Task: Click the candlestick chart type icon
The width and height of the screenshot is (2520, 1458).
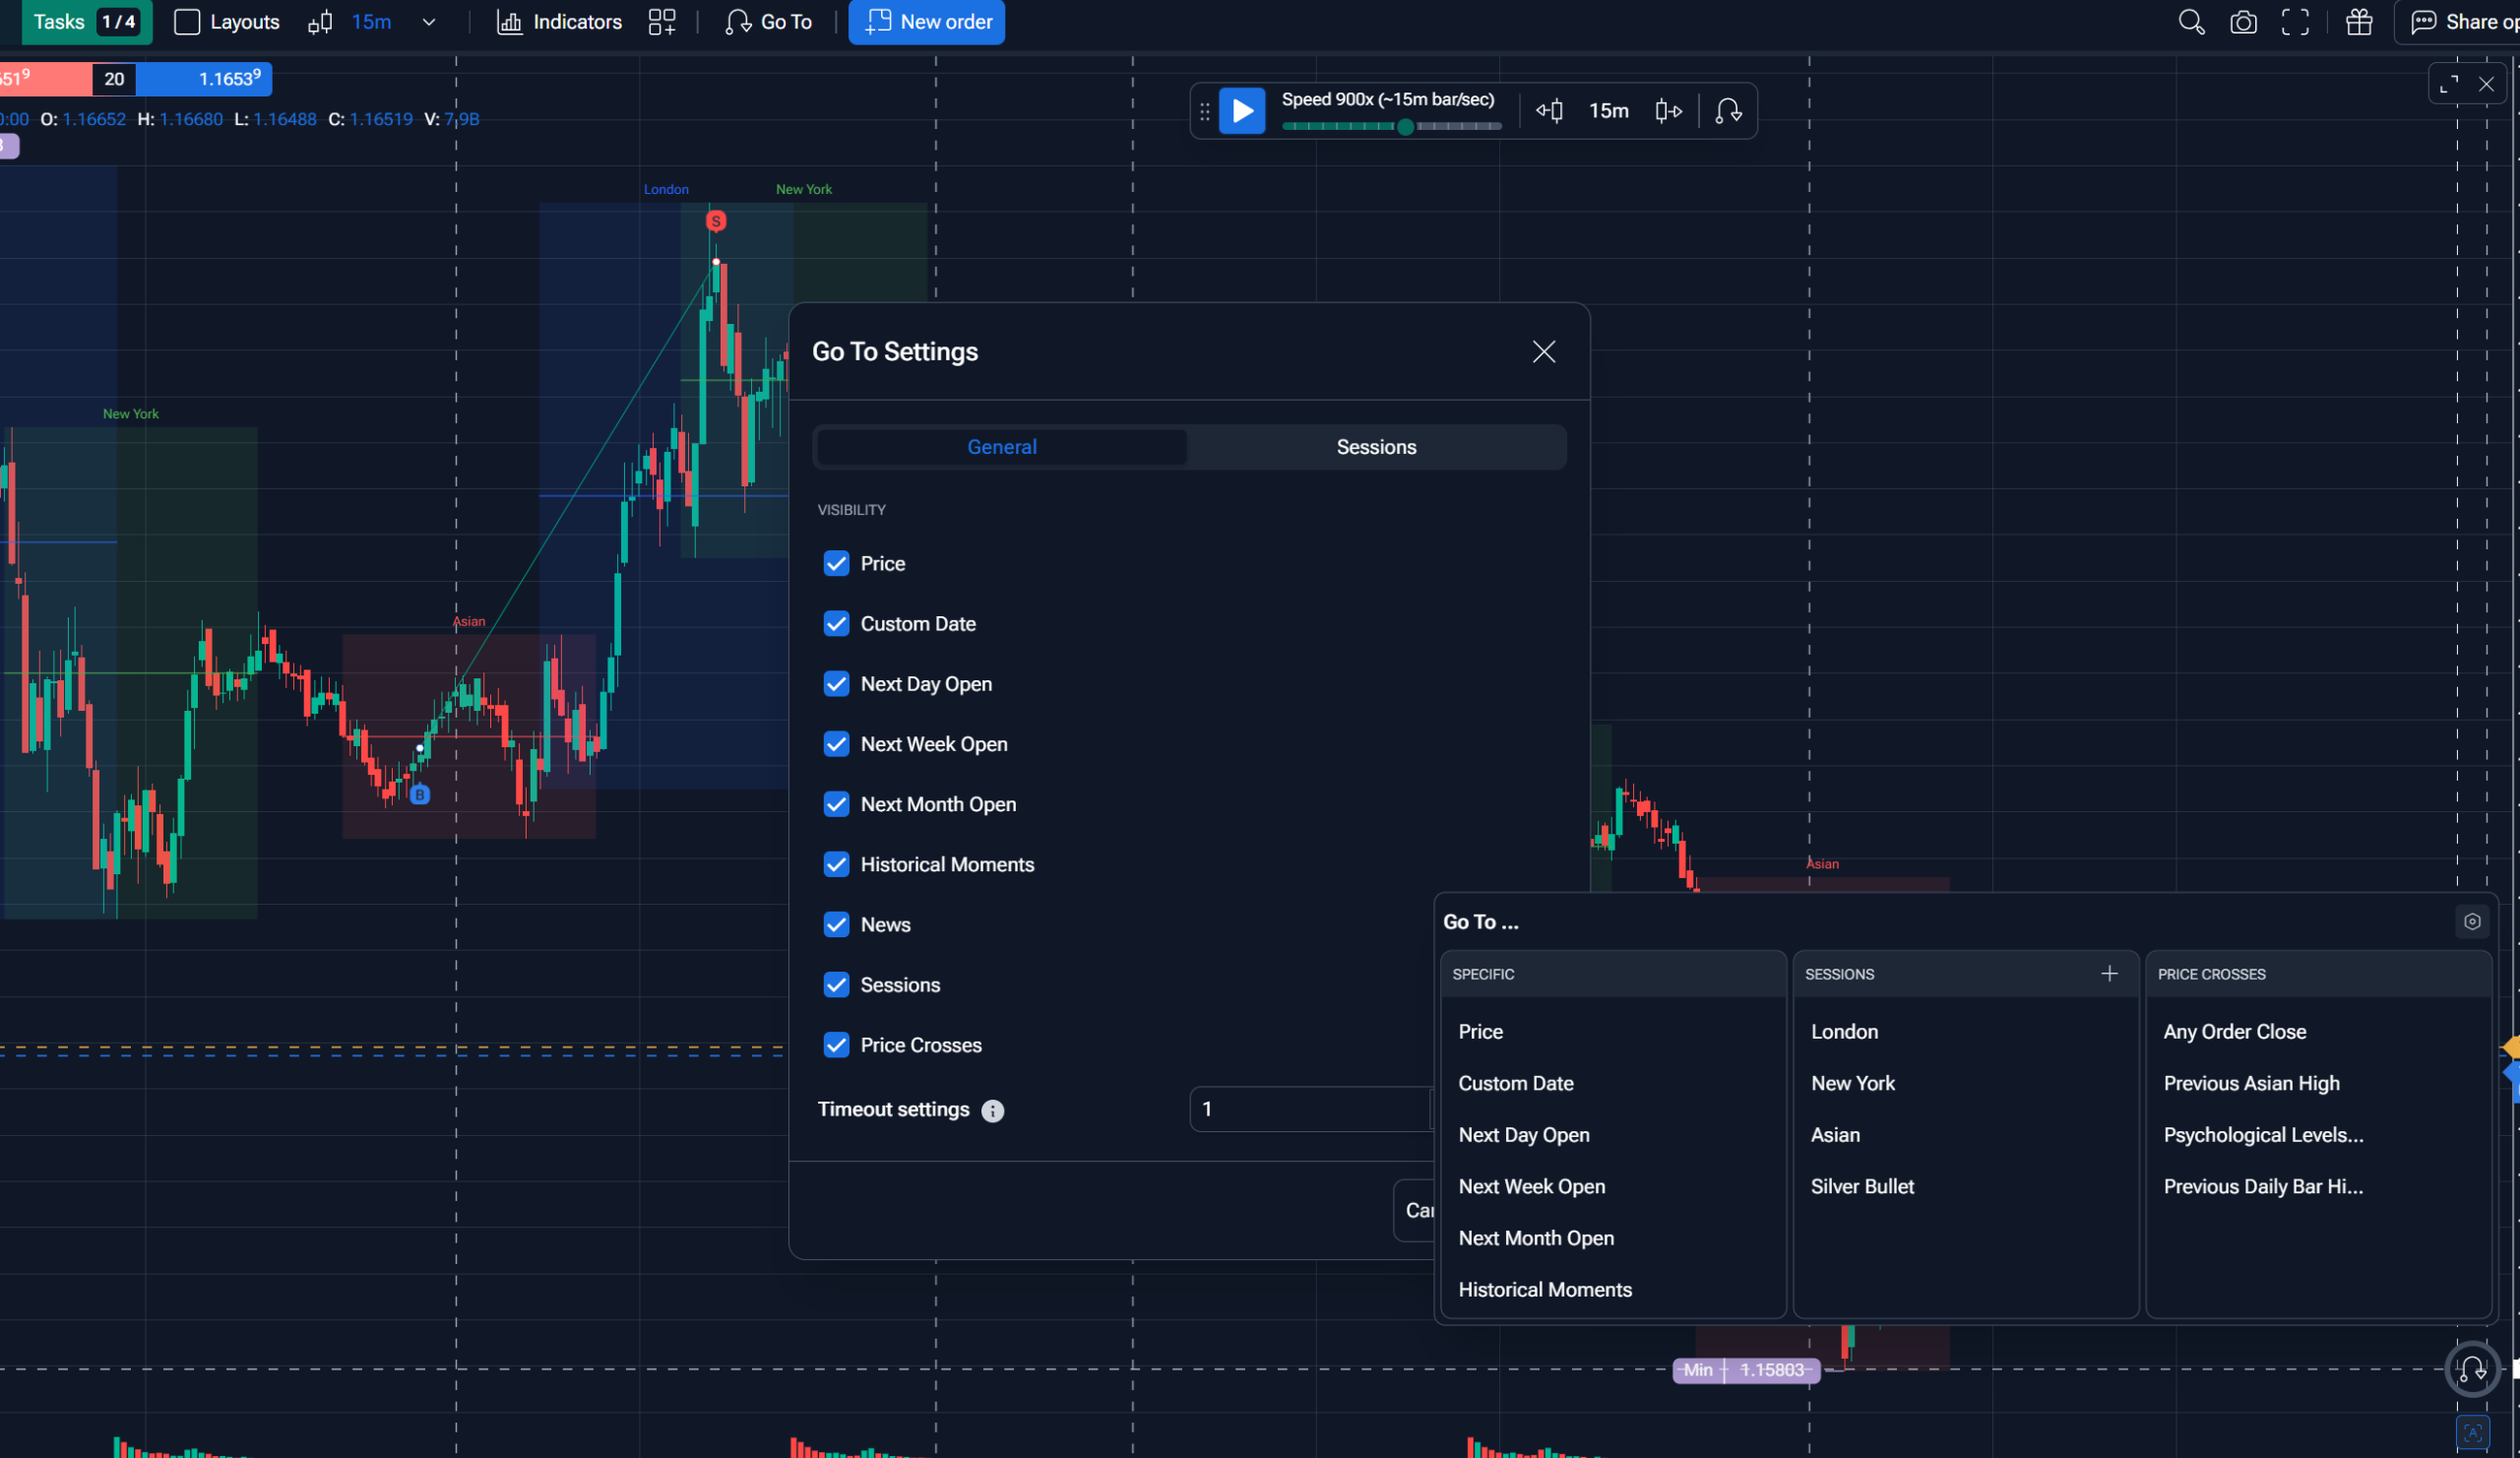Action: click(x=320, y=22)
